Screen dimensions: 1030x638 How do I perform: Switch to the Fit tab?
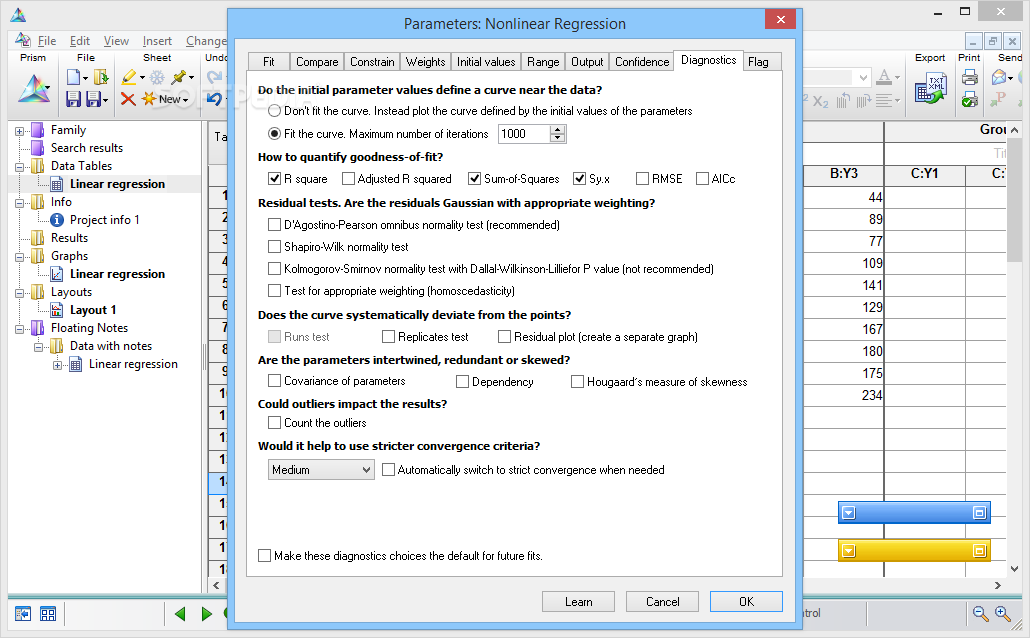(269, 62)
